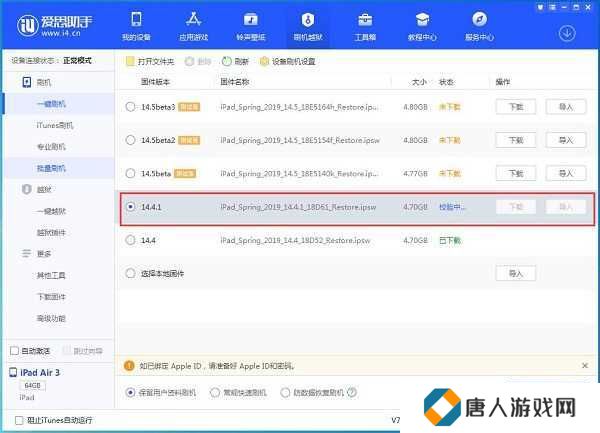Screen dimensions: 600x433
Task: Open 越狱插件 in sidebar
Action: pos(51,233)
